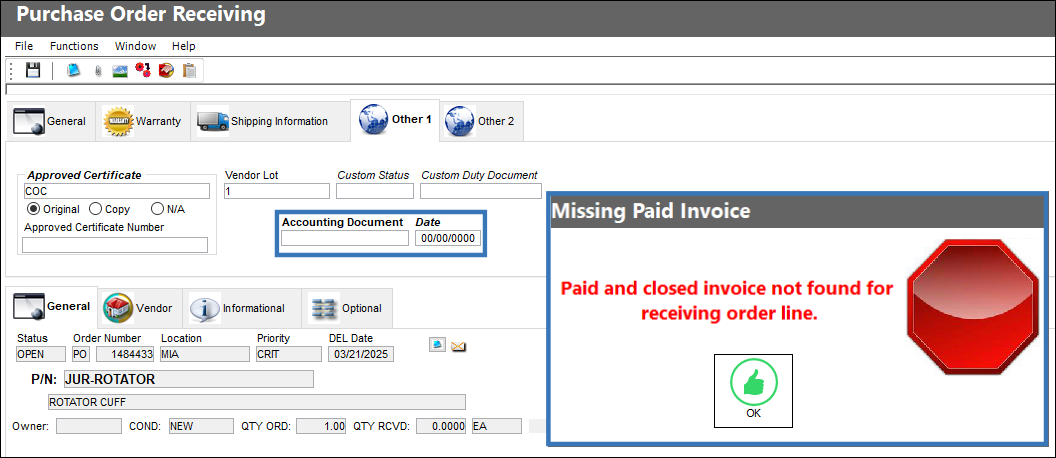
Task: Click the COND field showing NEW
Action: 201,426
